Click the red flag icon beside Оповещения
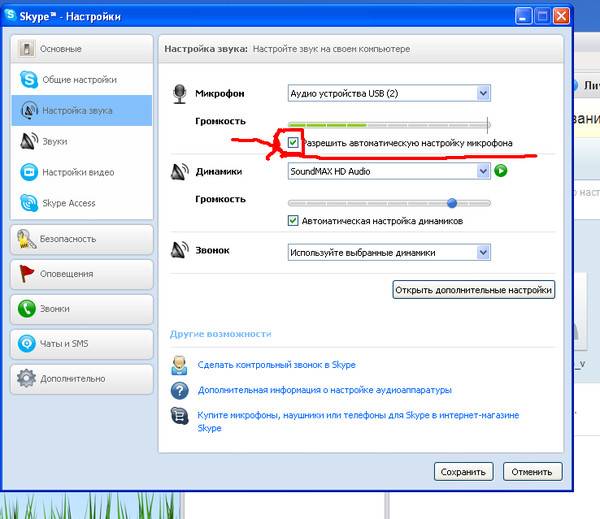Image resolution: width=600 pixels, height=519 pixels. pyautogui.click(x=26, y=274)
